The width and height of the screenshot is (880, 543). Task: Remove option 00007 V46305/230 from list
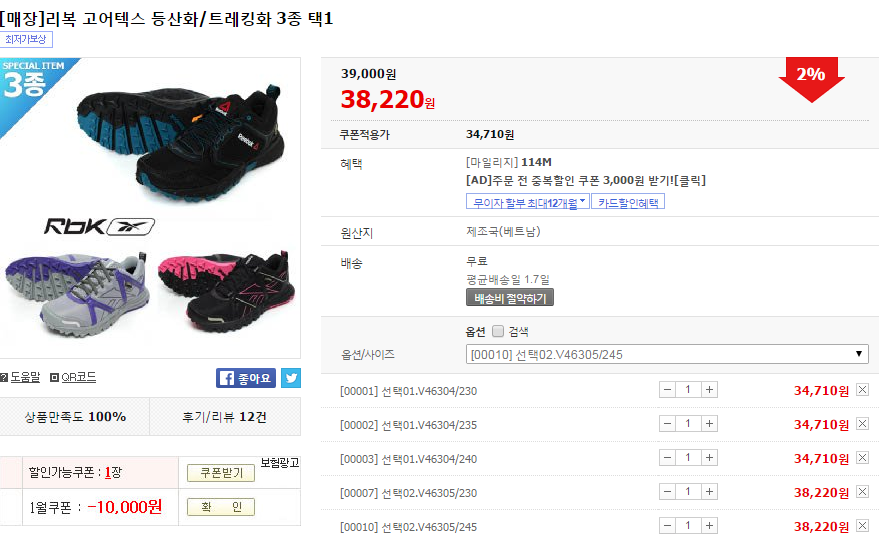pos(863,492)
